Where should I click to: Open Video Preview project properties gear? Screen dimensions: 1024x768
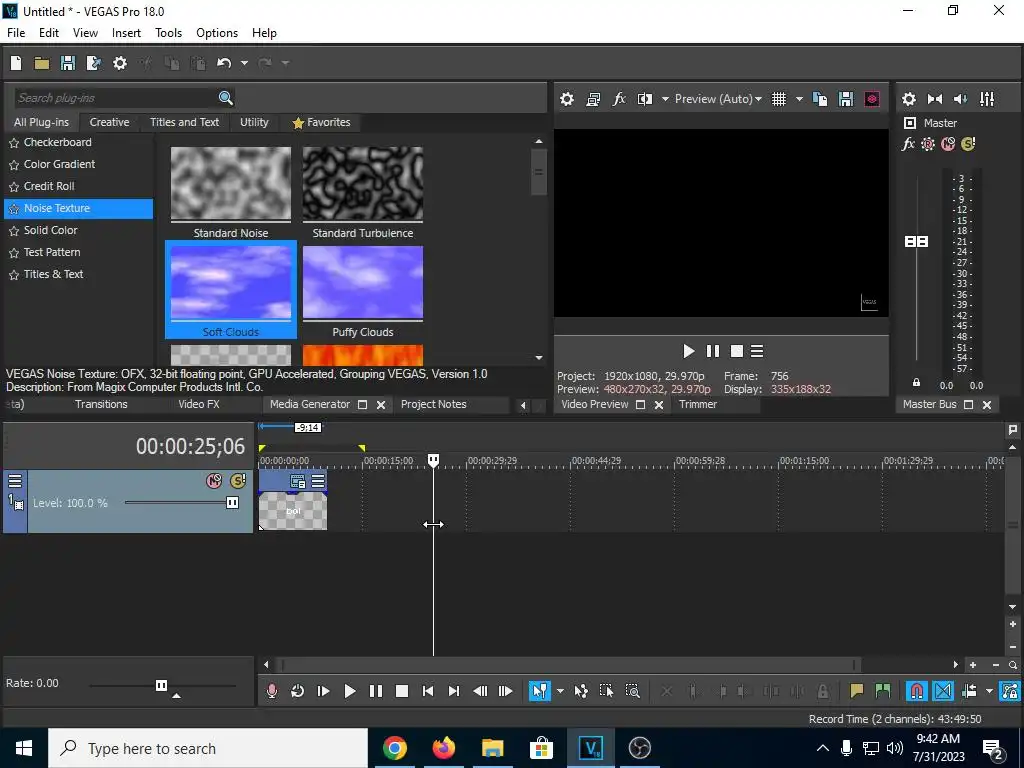[567, 99]
